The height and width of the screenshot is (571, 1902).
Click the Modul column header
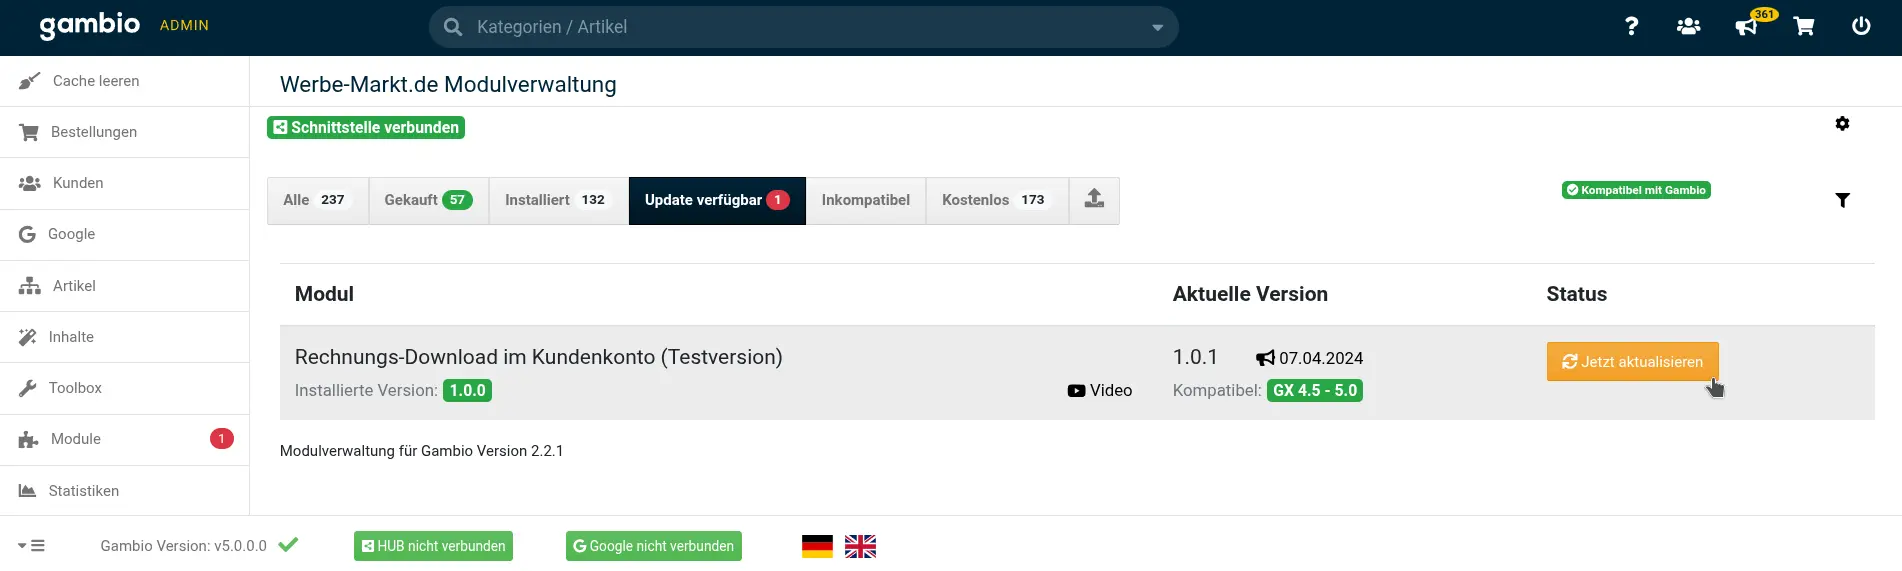324,294
